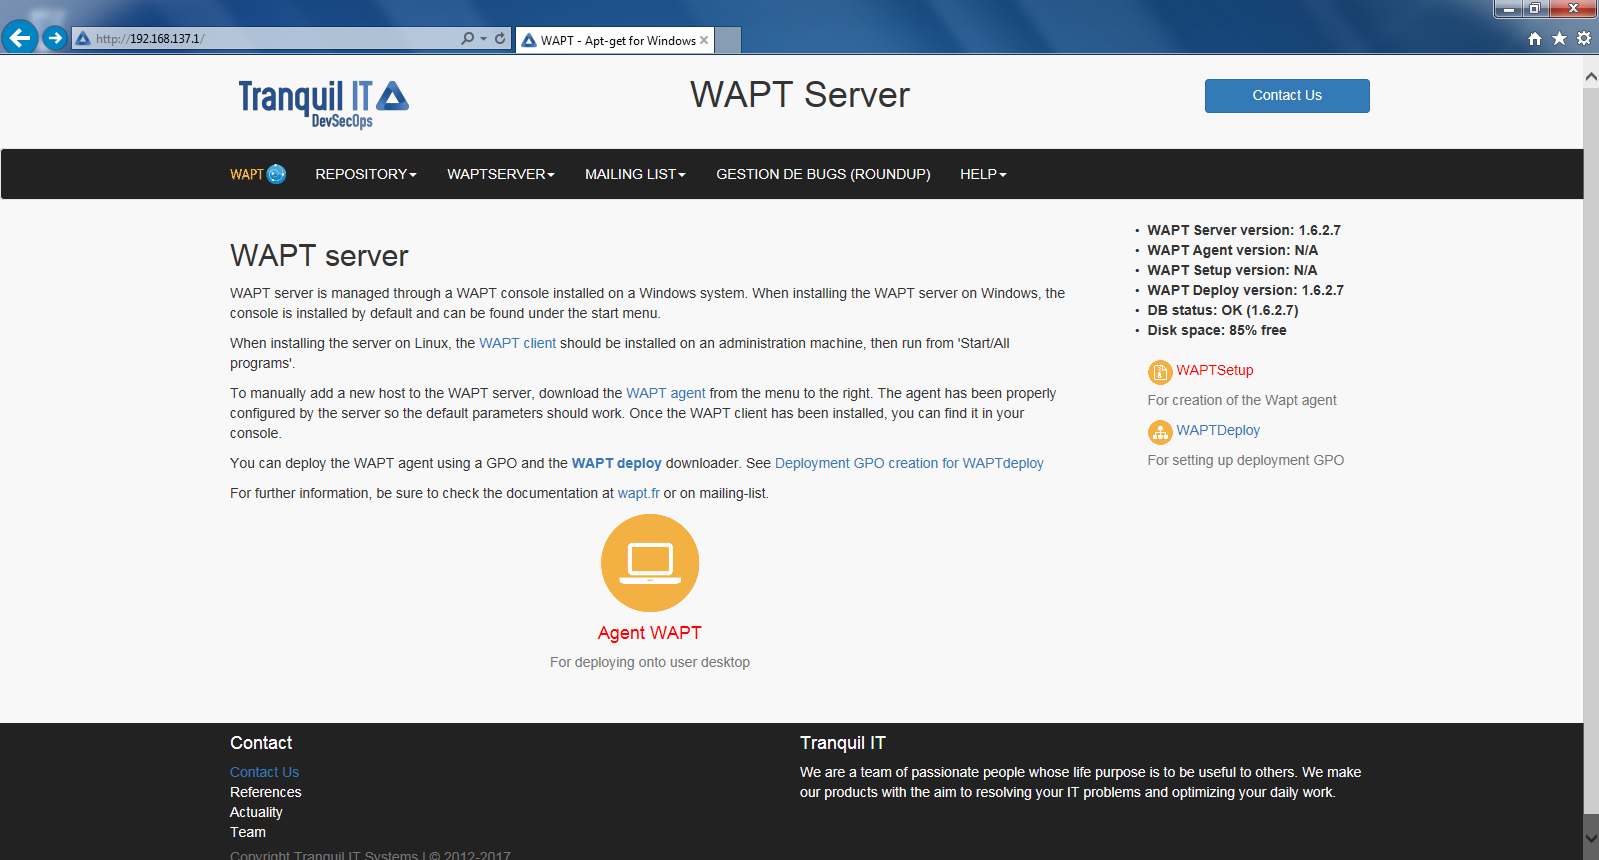Click the red Agent WAPT link
Viewport: 1599px width, 860px height.
click(x=650, y=633)
